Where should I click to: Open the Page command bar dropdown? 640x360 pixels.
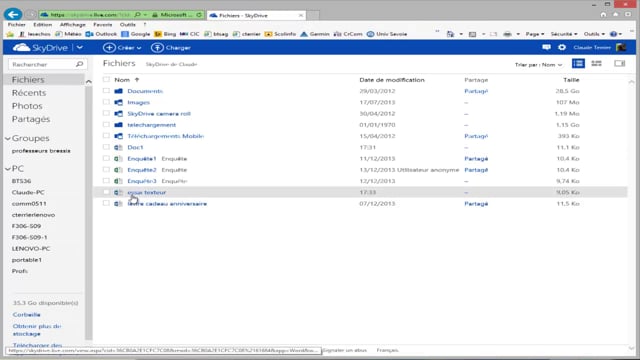(534, 34)
